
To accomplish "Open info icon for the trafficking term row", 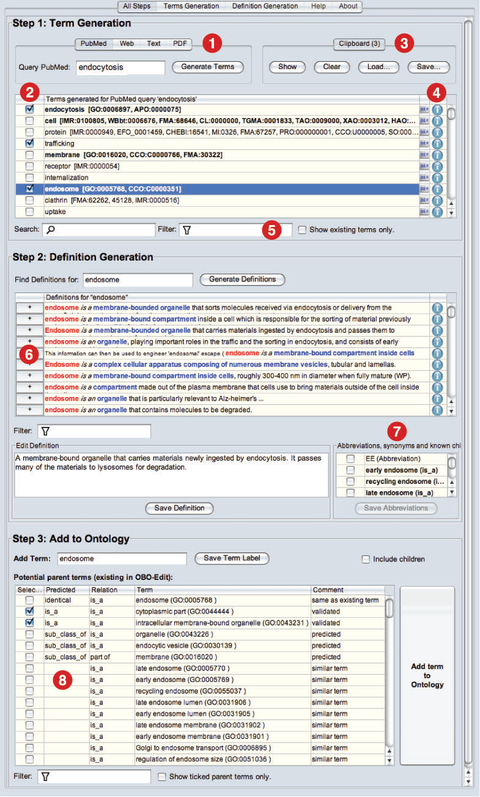I will [x=437, y=144].
